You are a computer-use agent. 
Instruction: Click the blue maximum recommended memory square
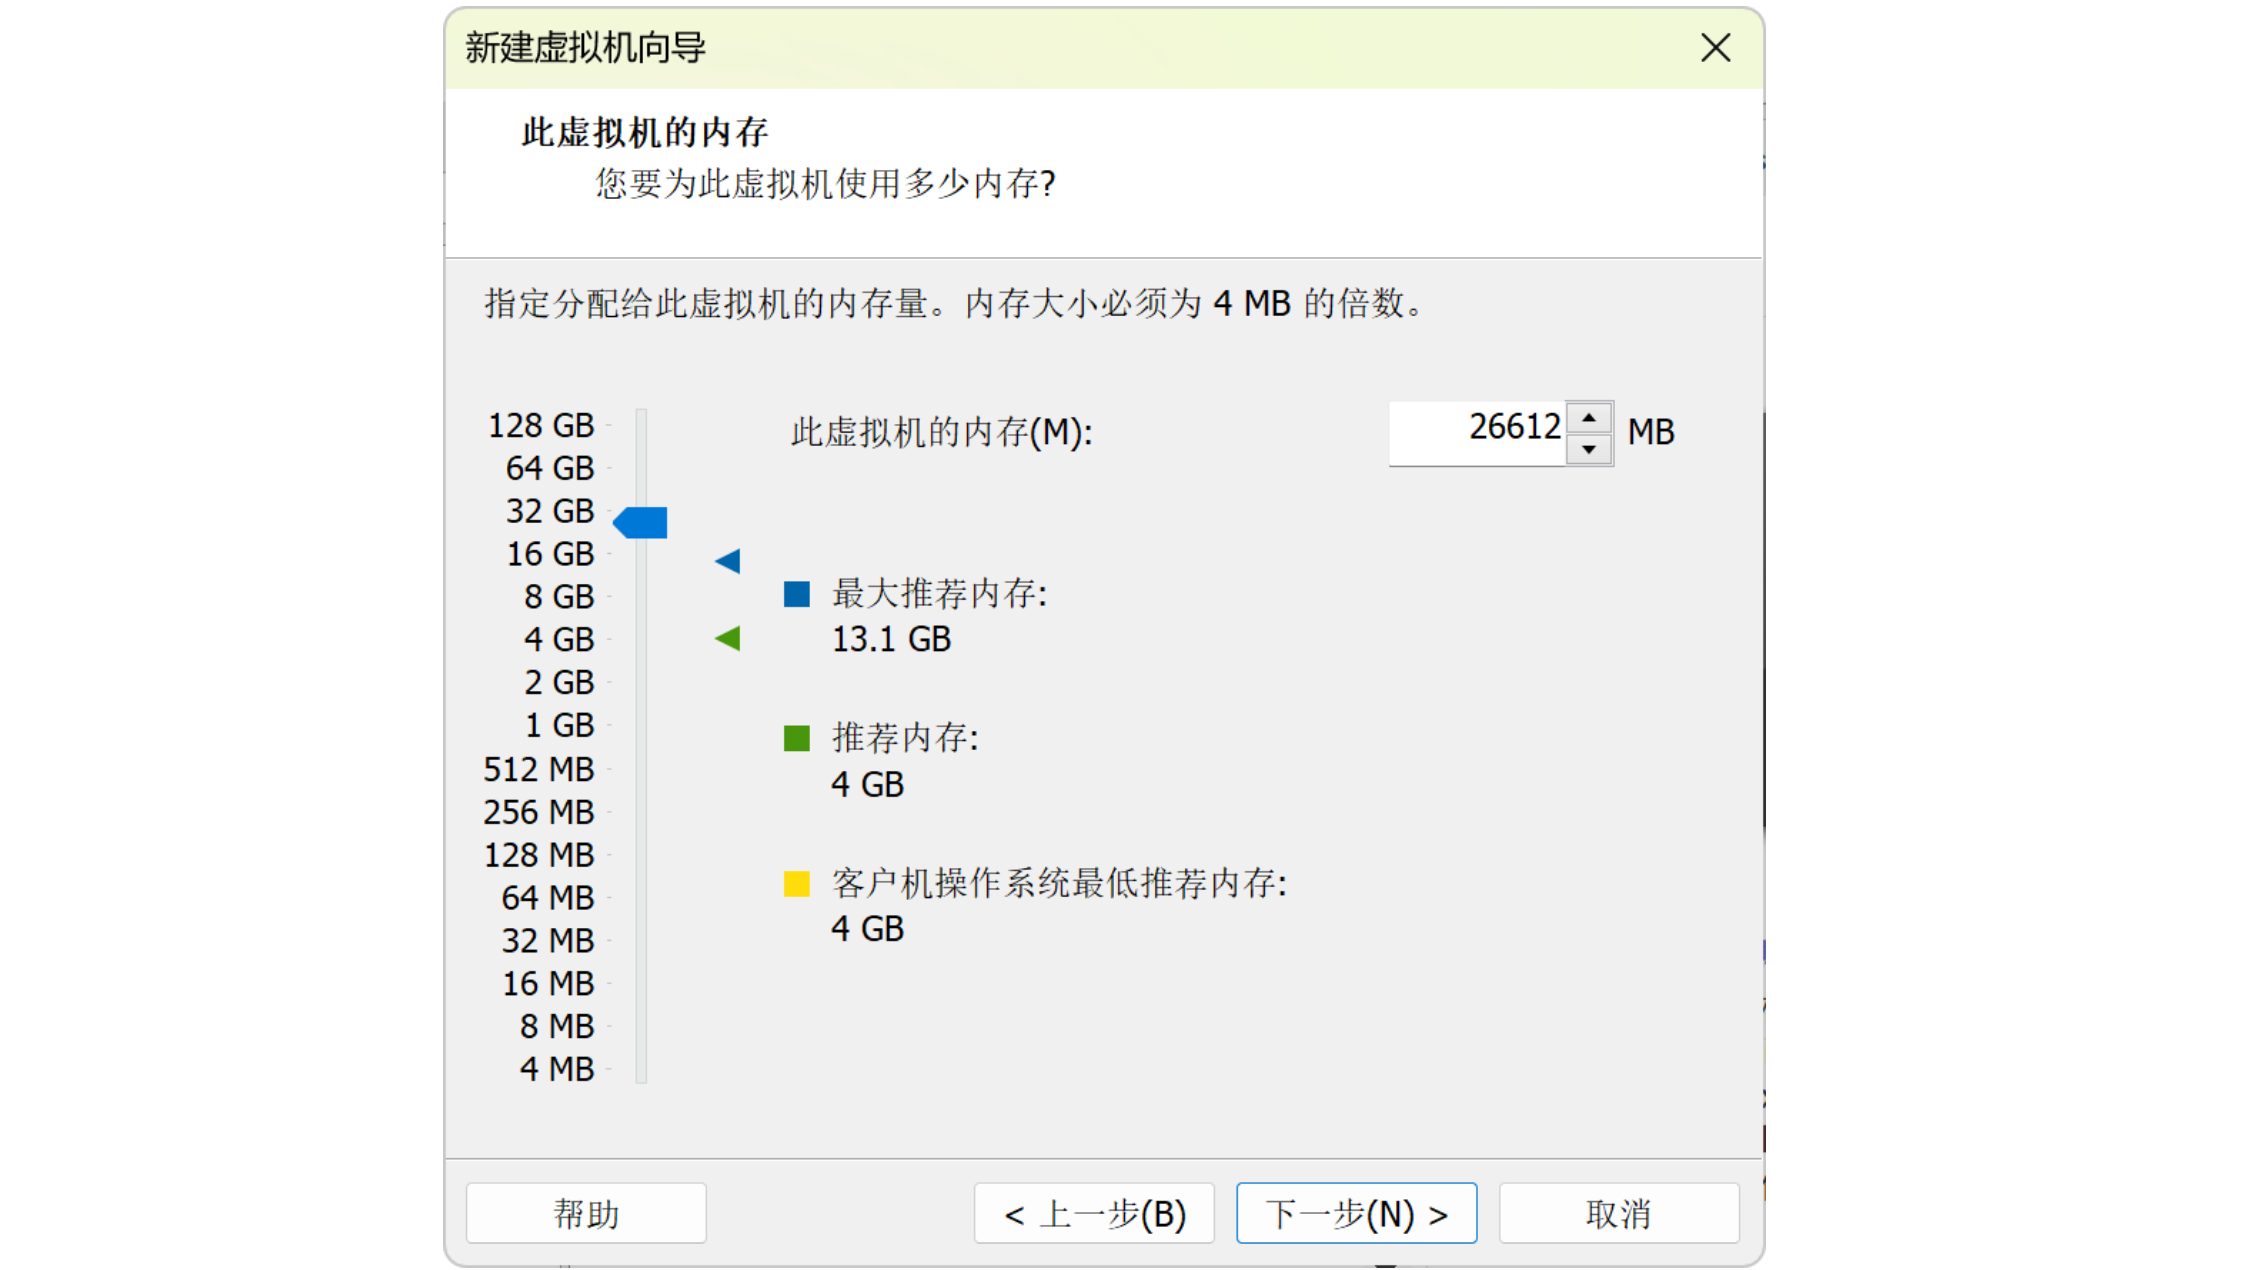796,594
